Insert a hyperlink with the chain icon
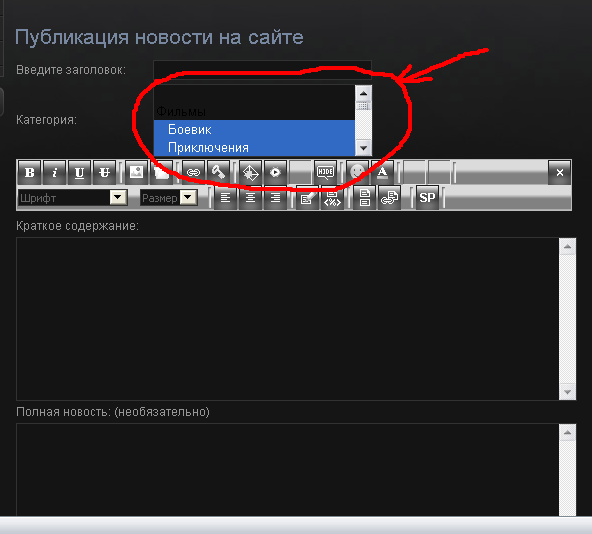This screenshot has width=592, height=534. [x=193, y=172]
